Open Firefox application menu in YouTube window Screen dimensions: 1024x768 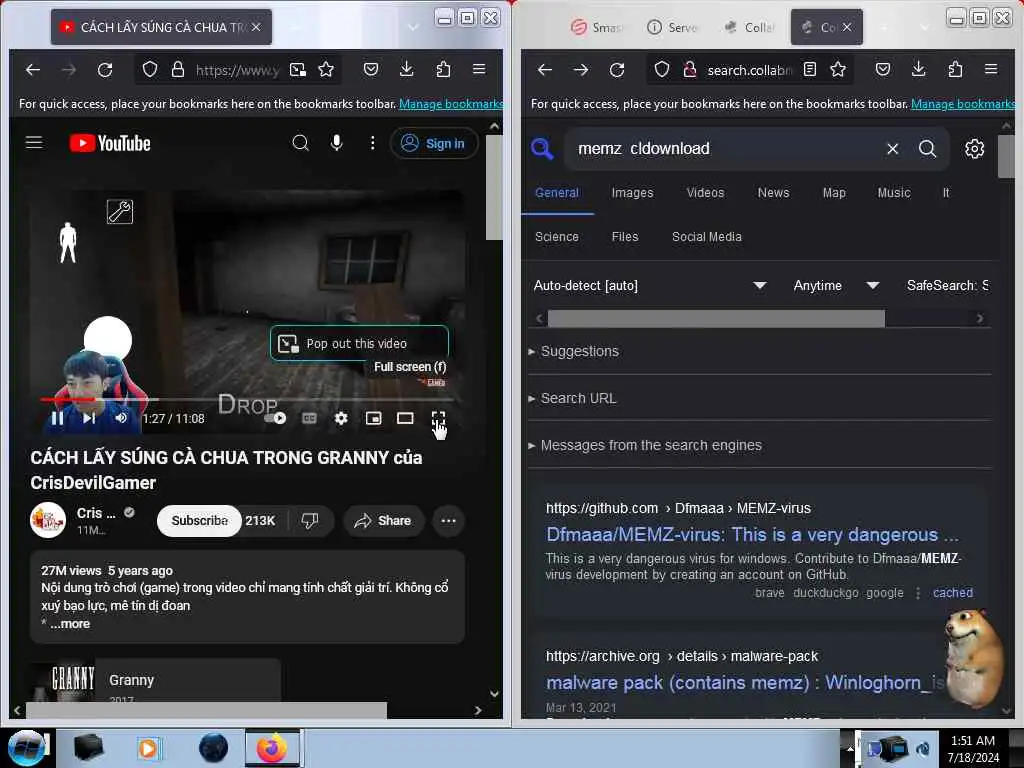click(x=479, y=69)
